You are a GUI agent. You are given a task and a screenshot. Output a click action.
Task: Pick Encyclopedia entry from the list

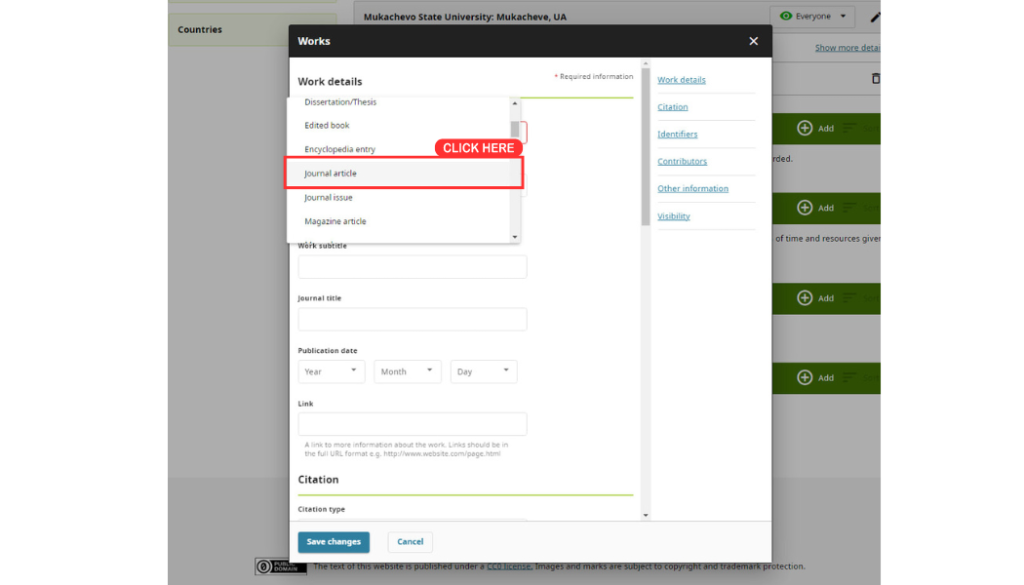(340, 149)
